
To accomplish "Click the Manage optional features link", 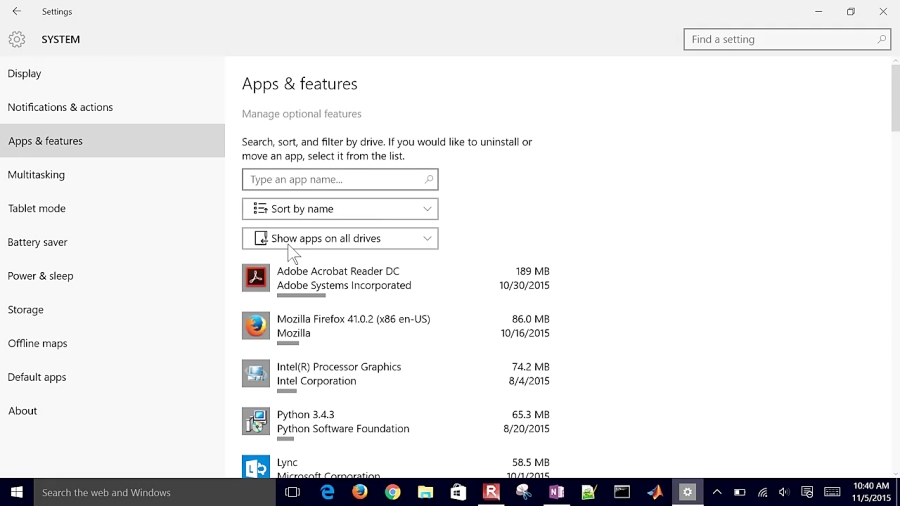I will click(302, 114).
